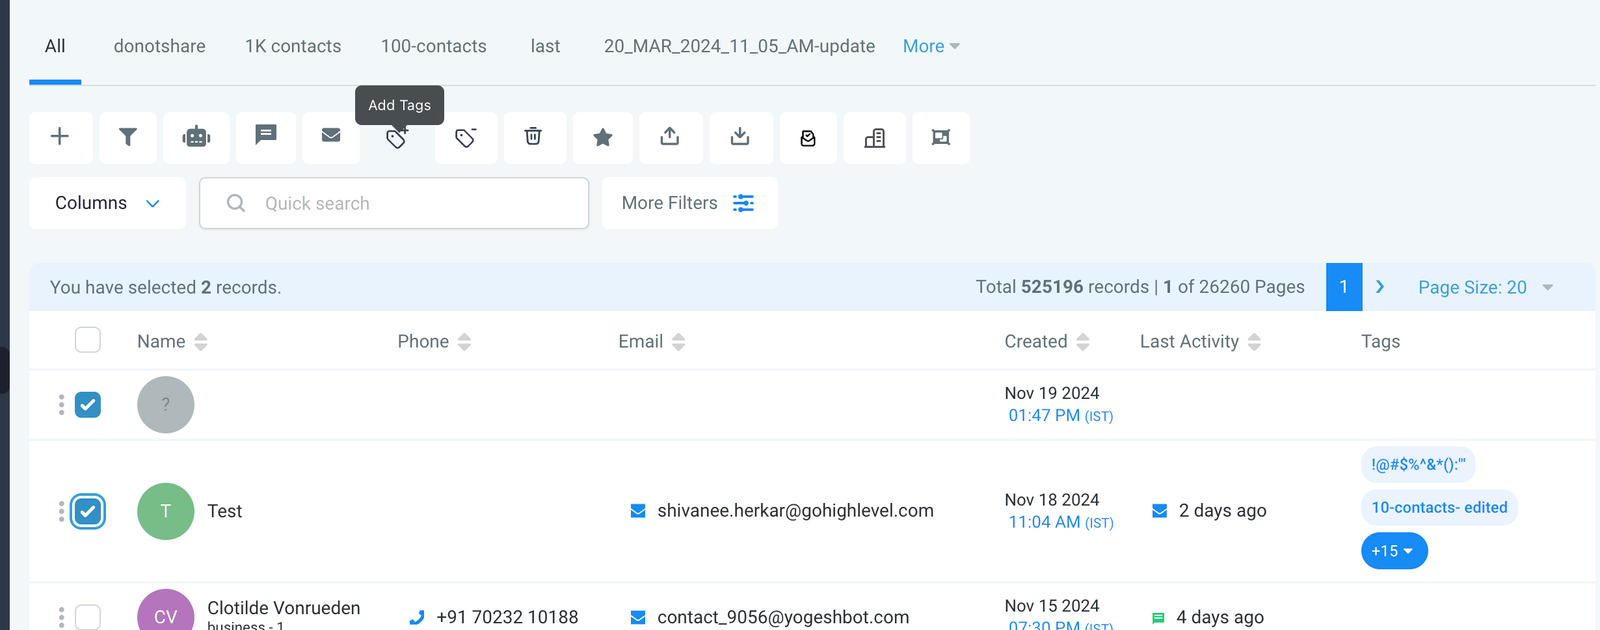Screen dimensions: 1600x630
Task: Open the funnel filter icon
Action: click(128, 137)
